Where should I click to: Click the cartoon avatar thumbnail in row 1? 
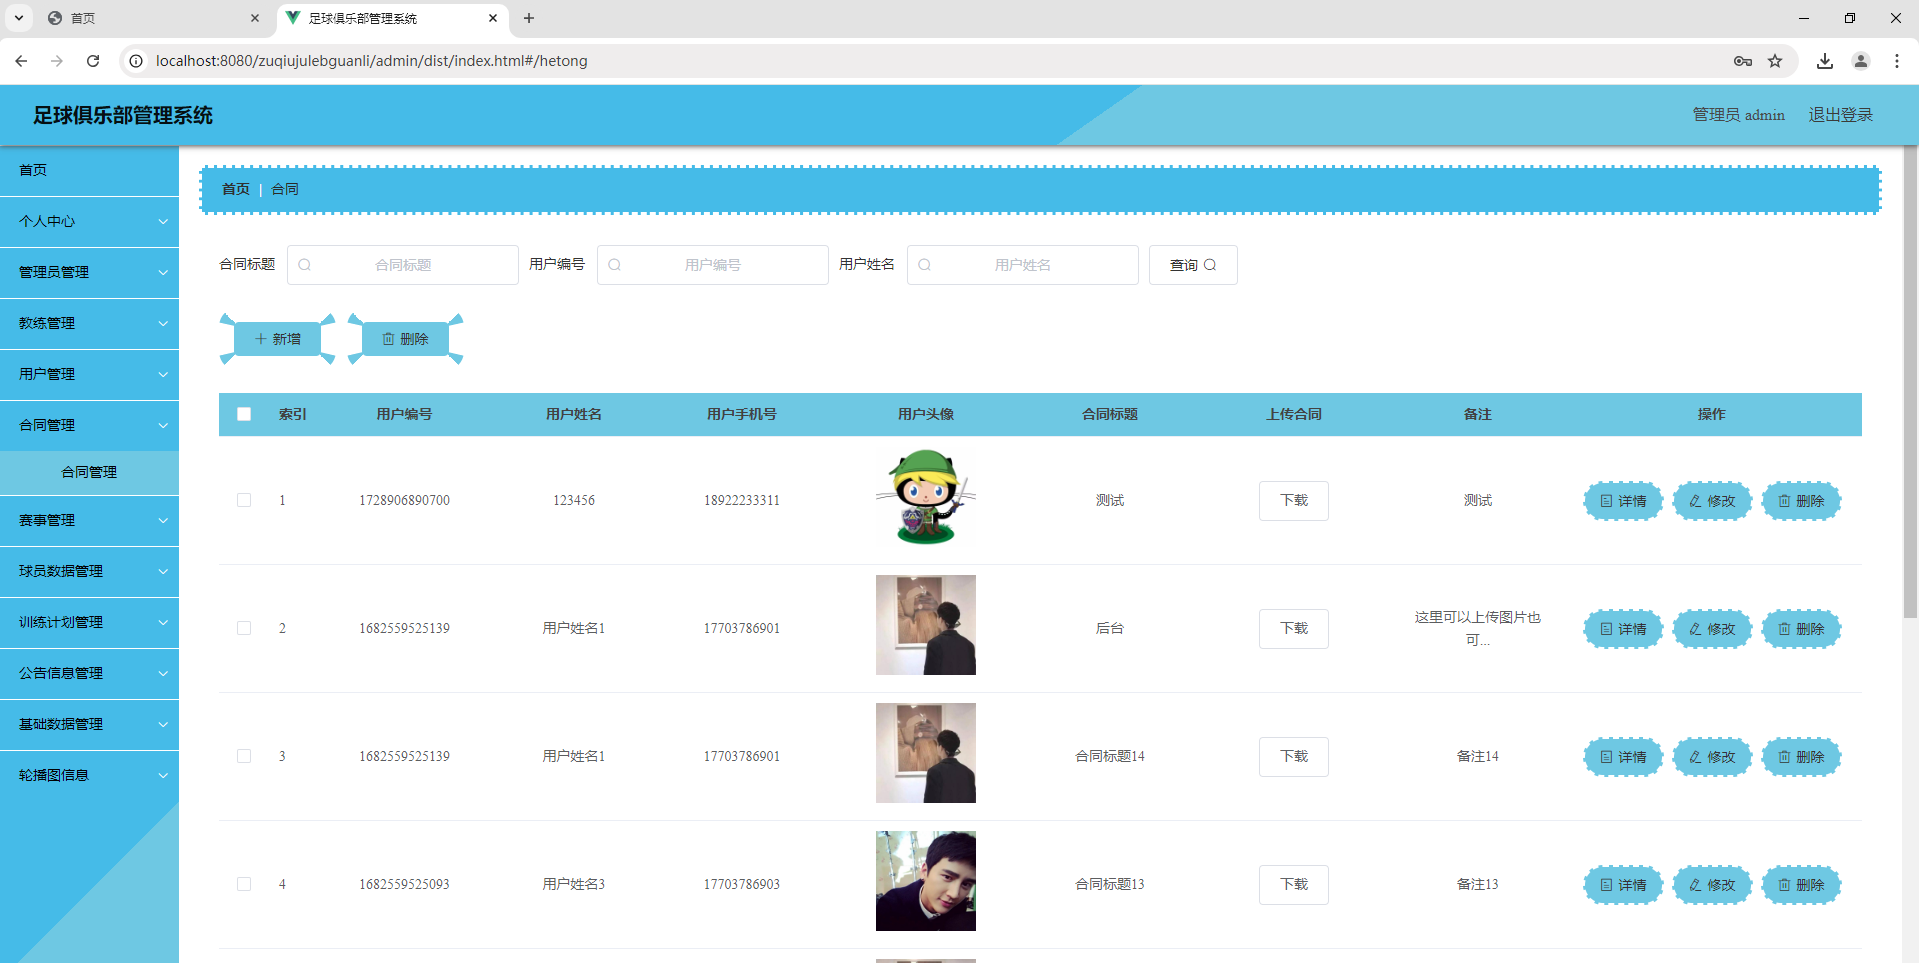pos(926,497)
